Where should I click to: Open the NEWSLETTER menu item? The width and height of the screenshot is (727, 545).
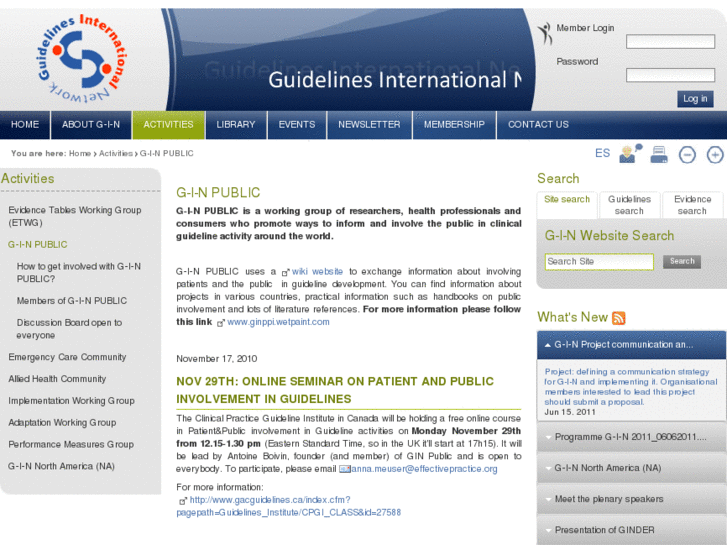coord(369,125)
